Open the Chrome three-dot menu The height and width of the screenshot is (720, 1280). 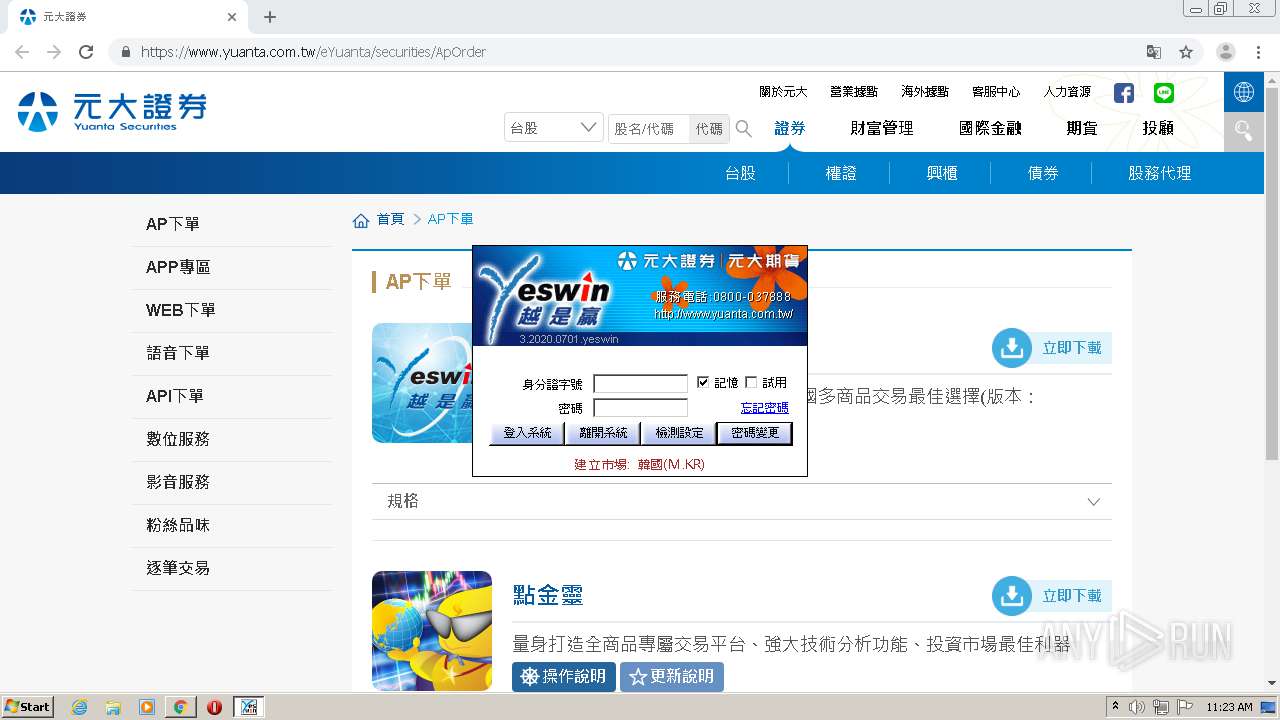pos(1258,52)
